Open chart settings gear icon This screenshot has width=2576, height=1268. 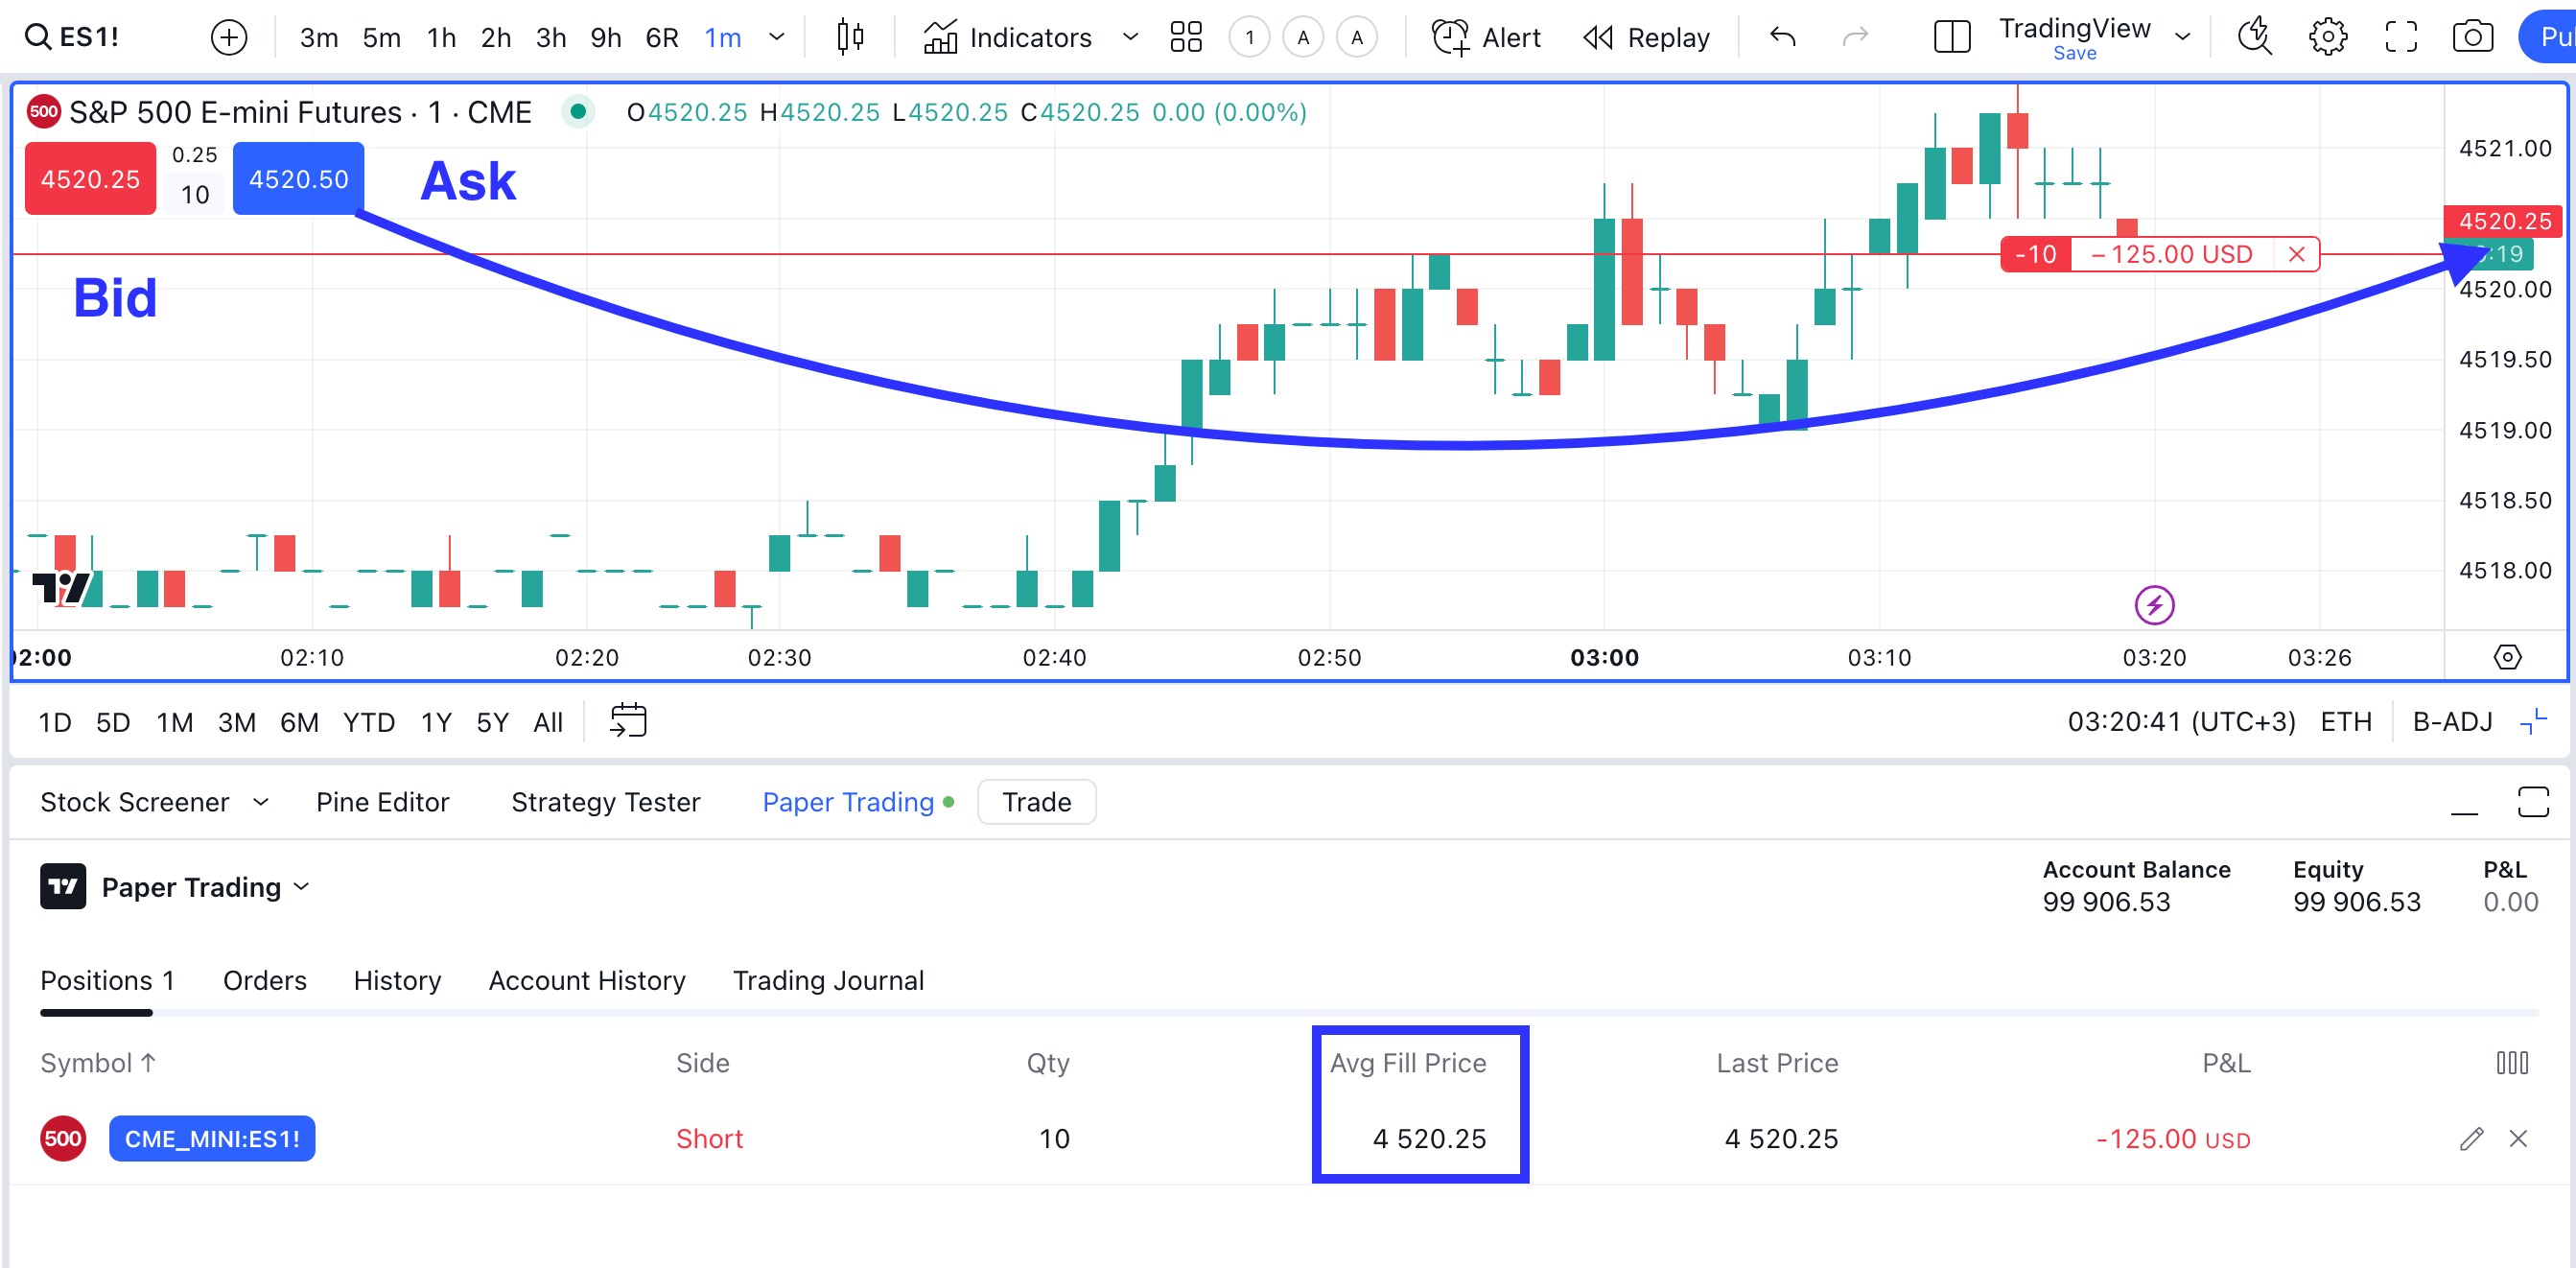point(2327,38)
